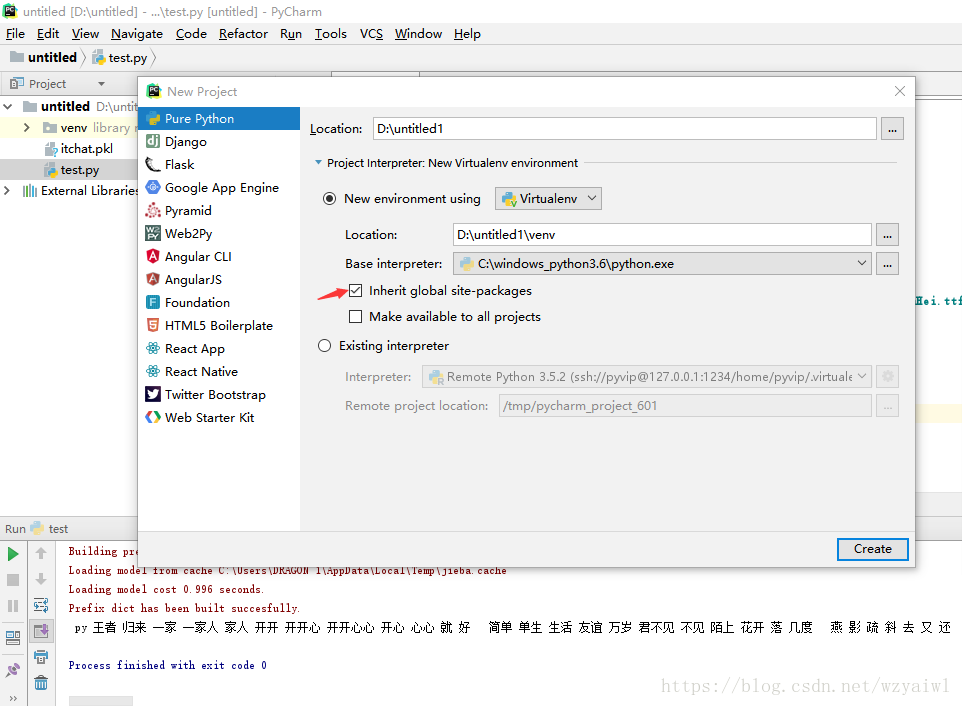Go up the stack trace arrow

point(41,553)
